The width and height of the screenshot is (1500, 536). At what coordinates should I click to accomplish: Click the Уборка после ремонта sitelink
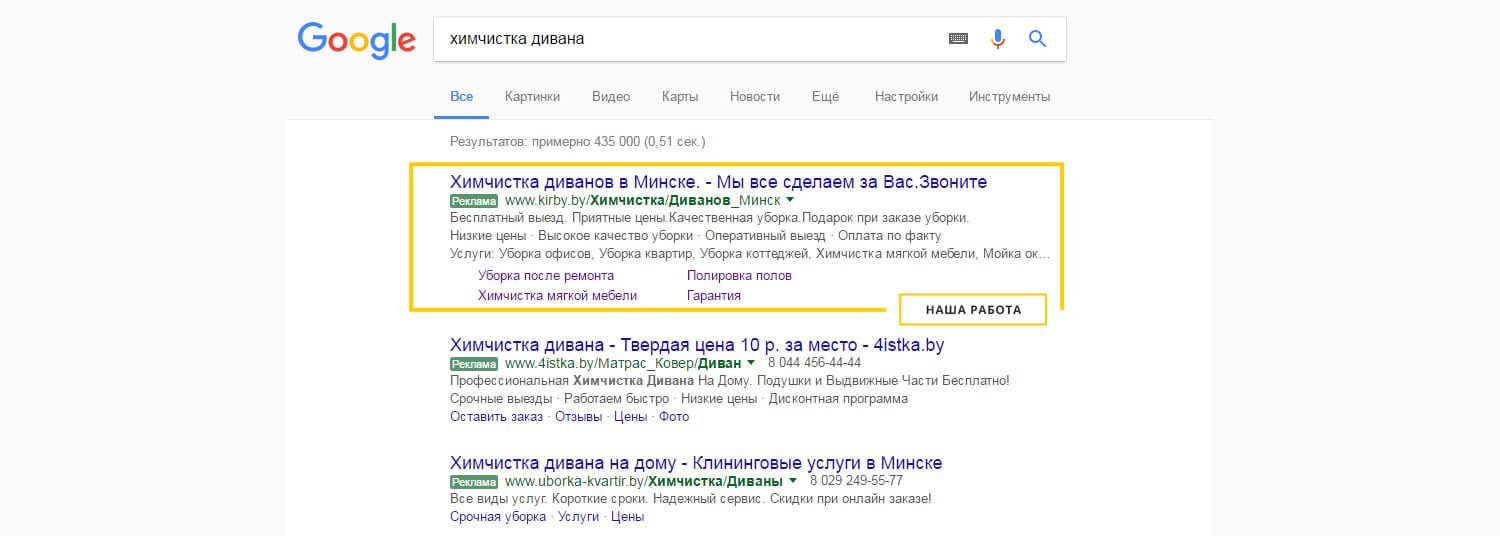tap(546, 275)
